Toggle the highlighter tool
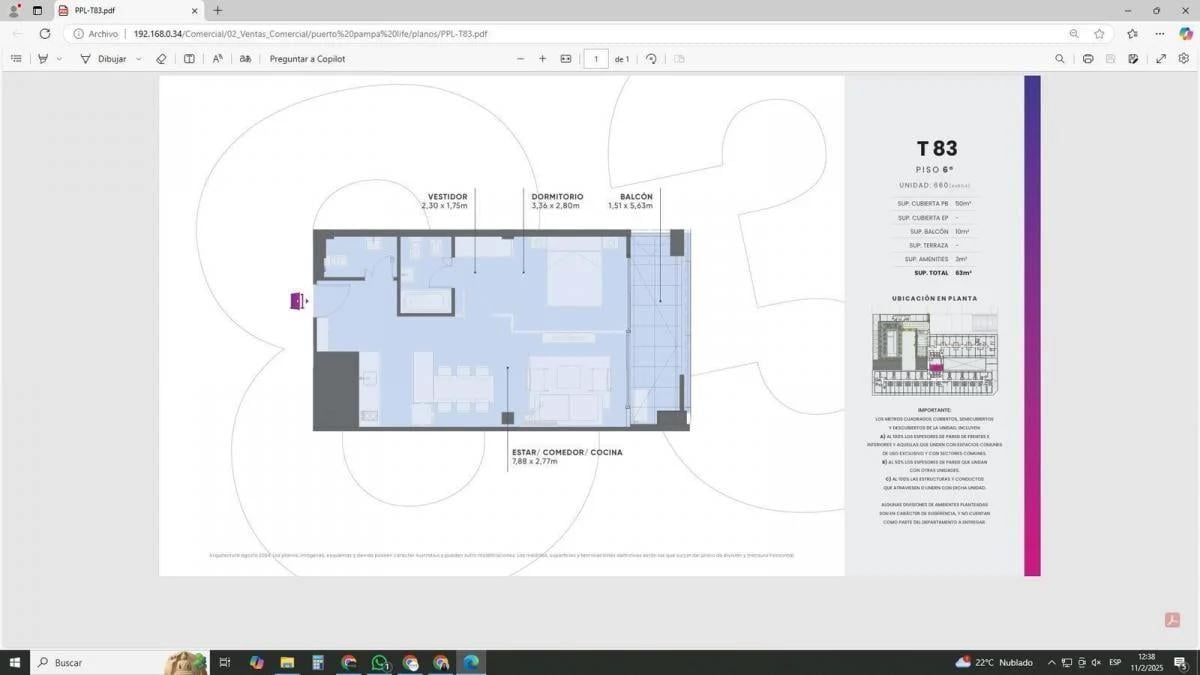The image size is (1200, 675). click(x=43, y=59)
